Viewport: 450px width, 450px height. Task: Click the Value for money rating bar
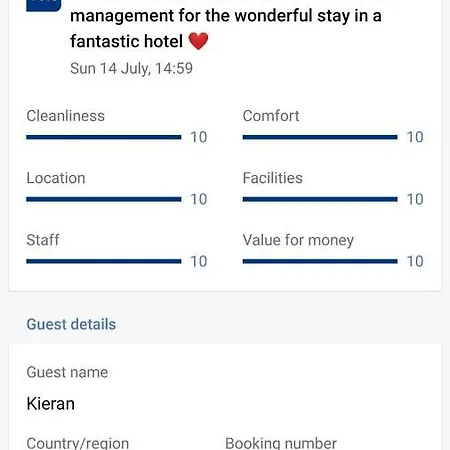tap(320, 261)
